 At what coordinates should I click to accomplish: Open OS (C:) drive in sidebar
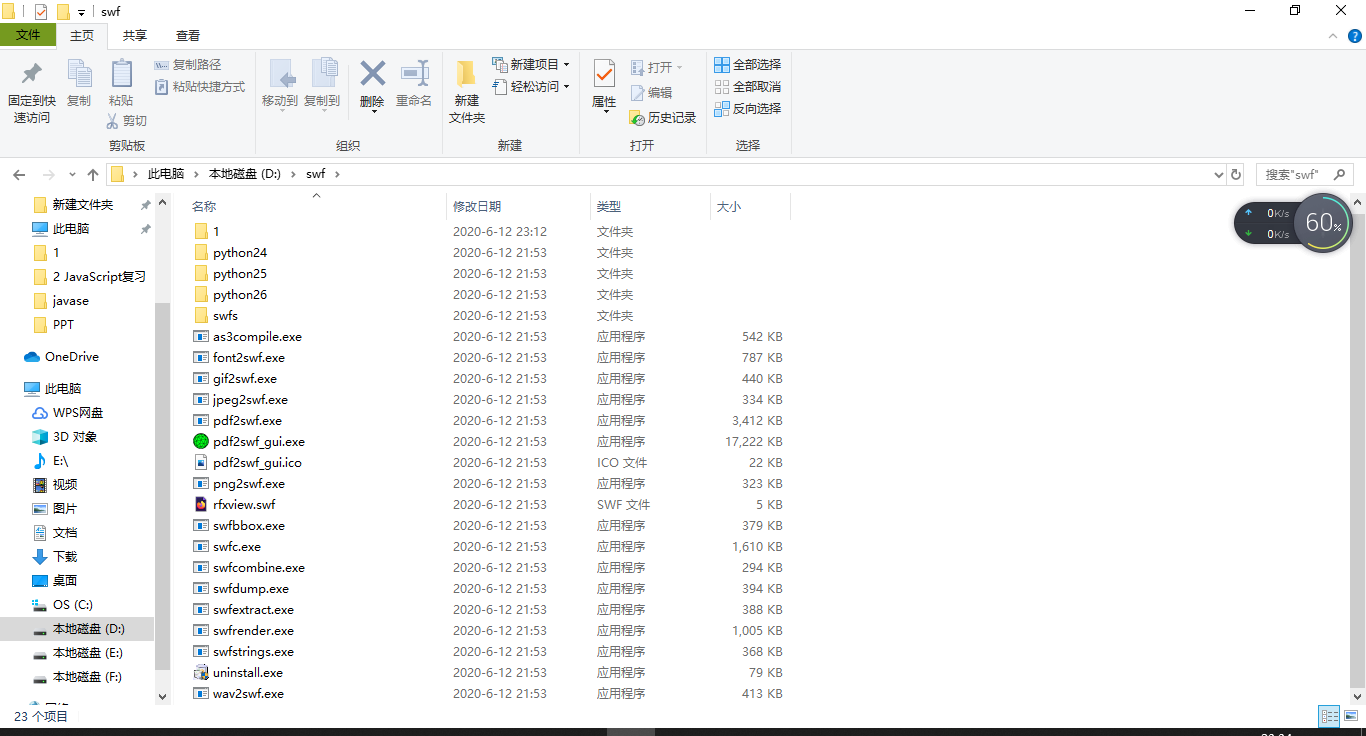point(73,605)
